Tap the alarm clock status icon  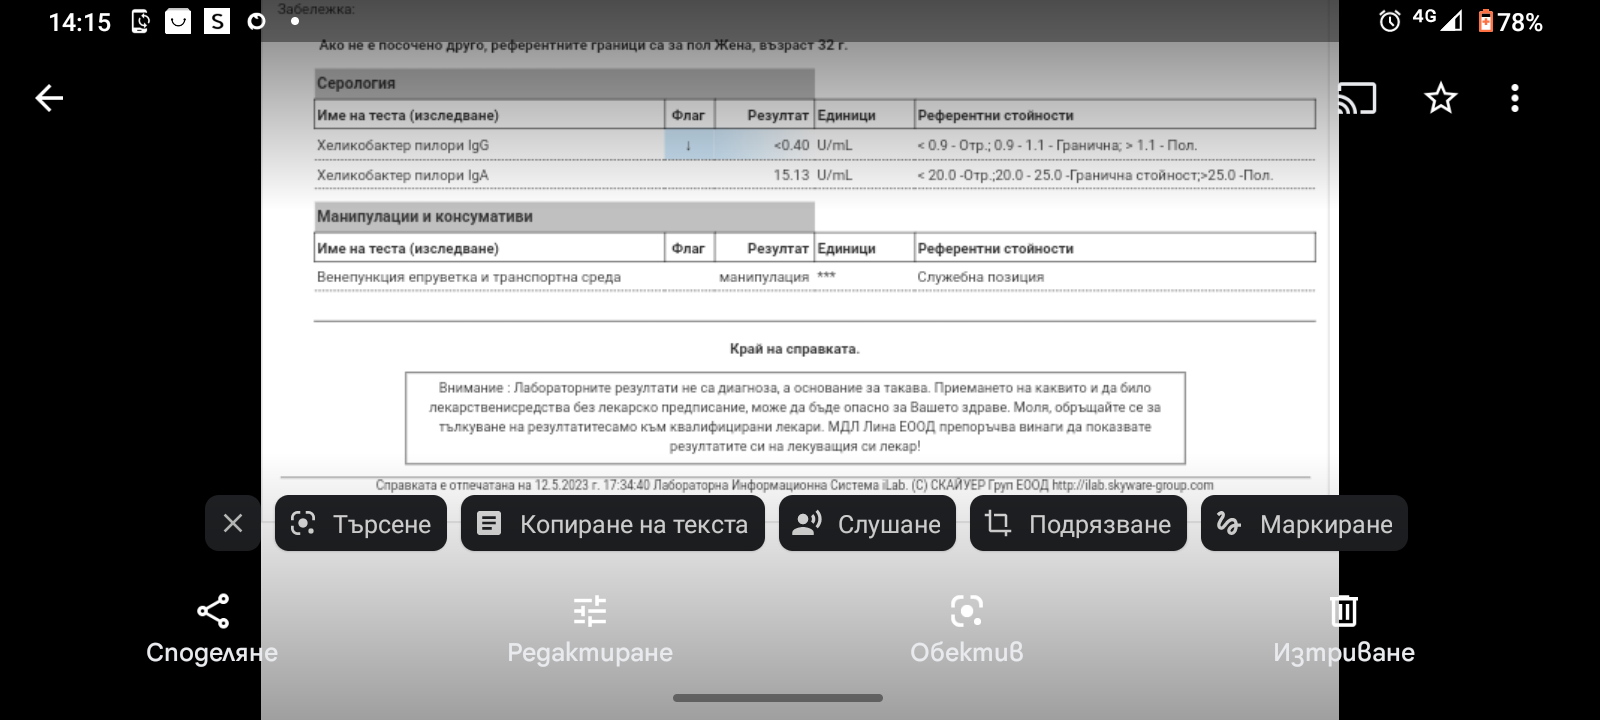1389,22
